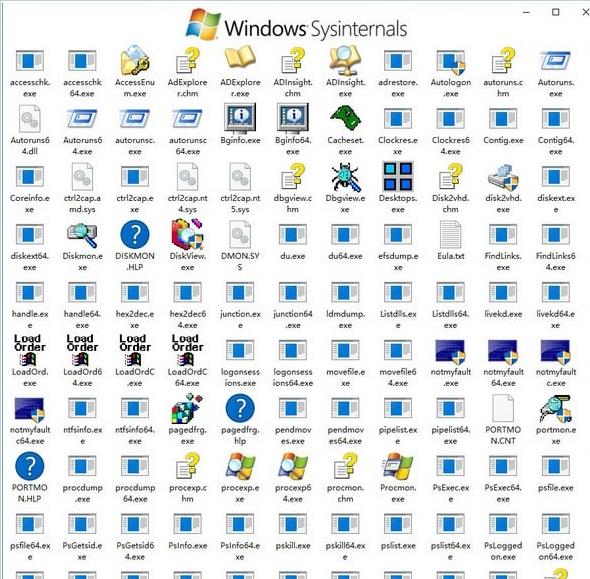
Task: Click the Disk2vhd.chm help file icon
Action: [x=450, y=176]
